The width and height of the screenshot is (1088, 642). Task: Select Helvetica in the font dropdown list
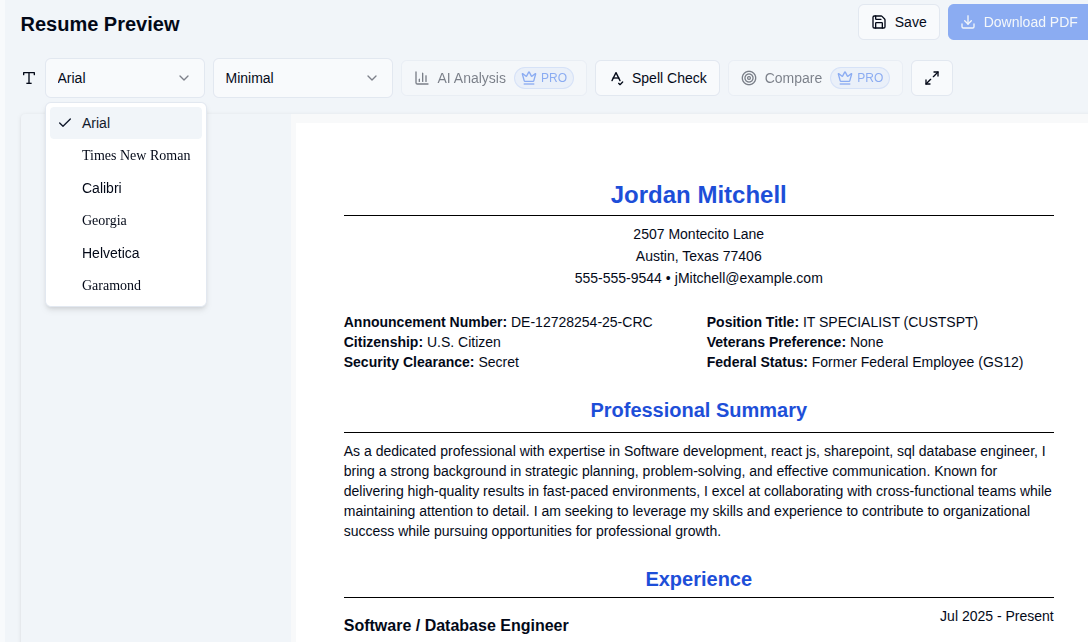pos(110,253)
